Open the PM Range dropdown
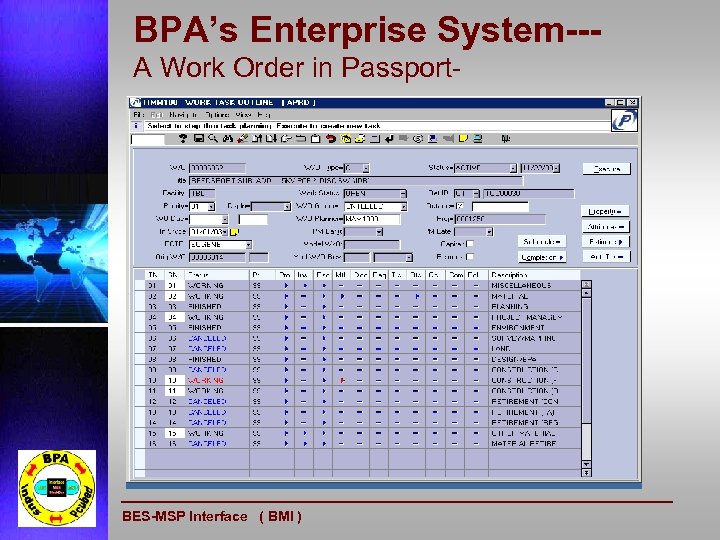 point(379,232)
